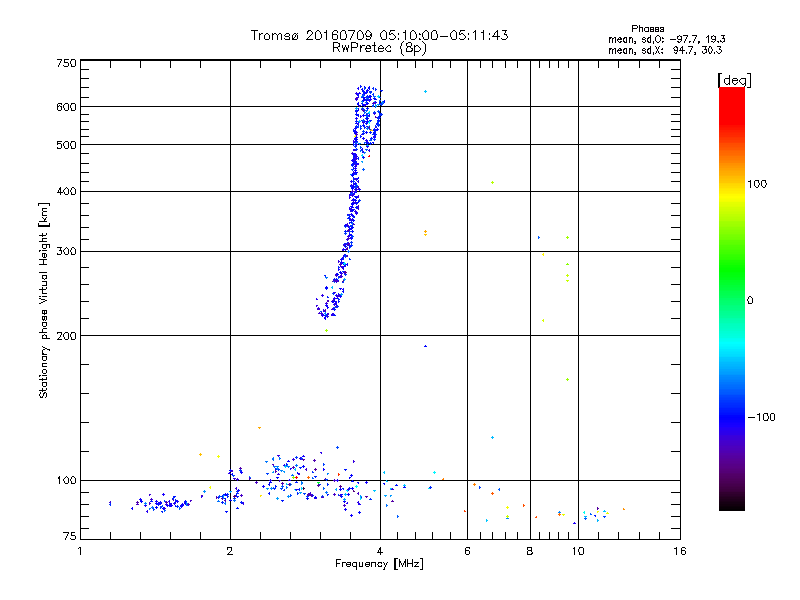Screen dimensions: 800x600
Task: Click the black bottom of the colorbar
Action: pos(732,503)
